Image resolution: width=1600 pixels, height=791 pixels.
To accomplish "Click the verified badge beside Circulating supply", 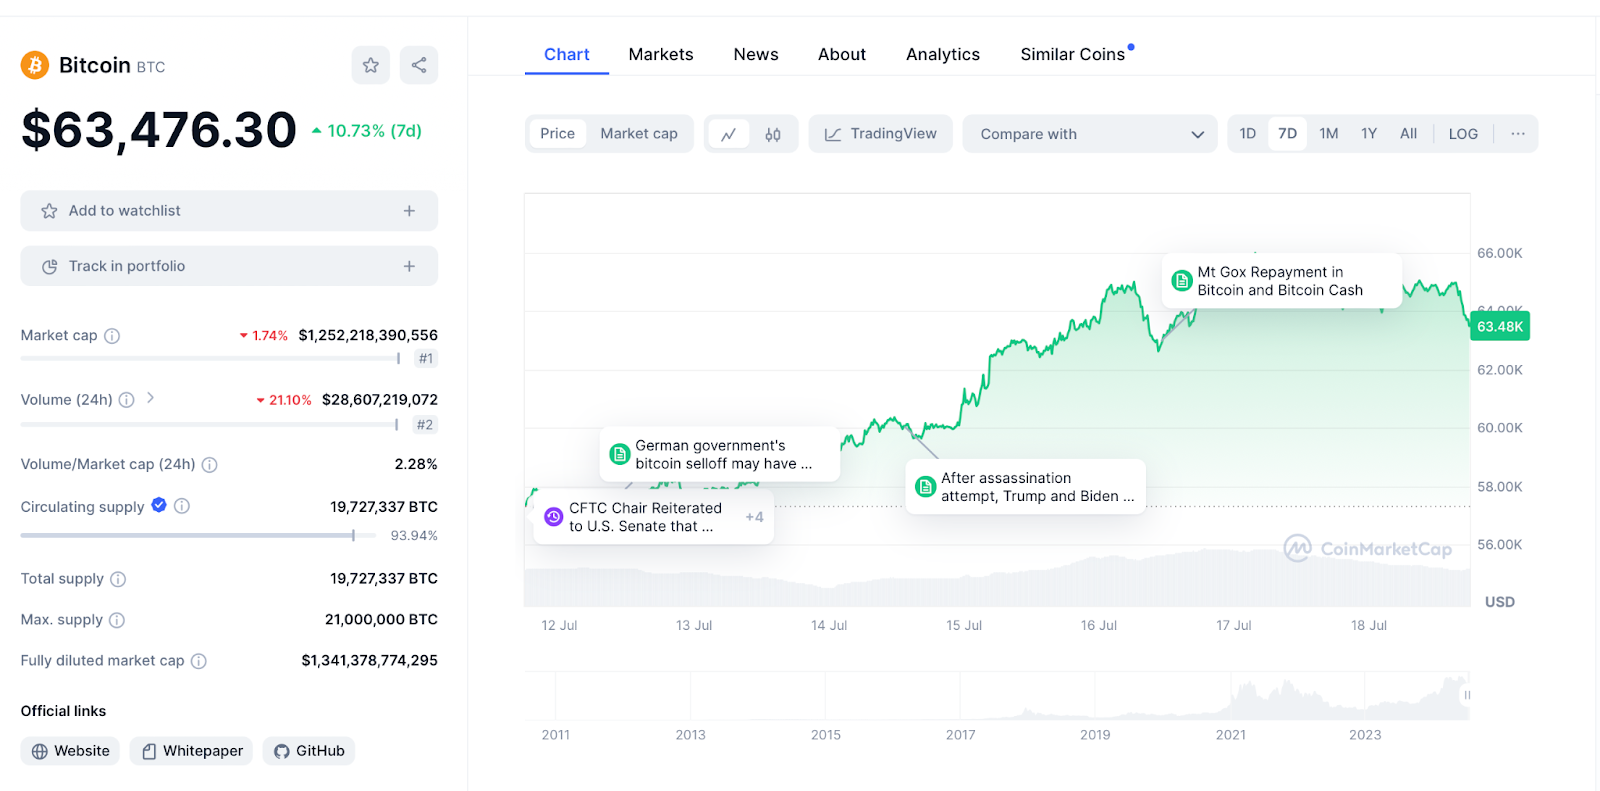I will point(159,505).
